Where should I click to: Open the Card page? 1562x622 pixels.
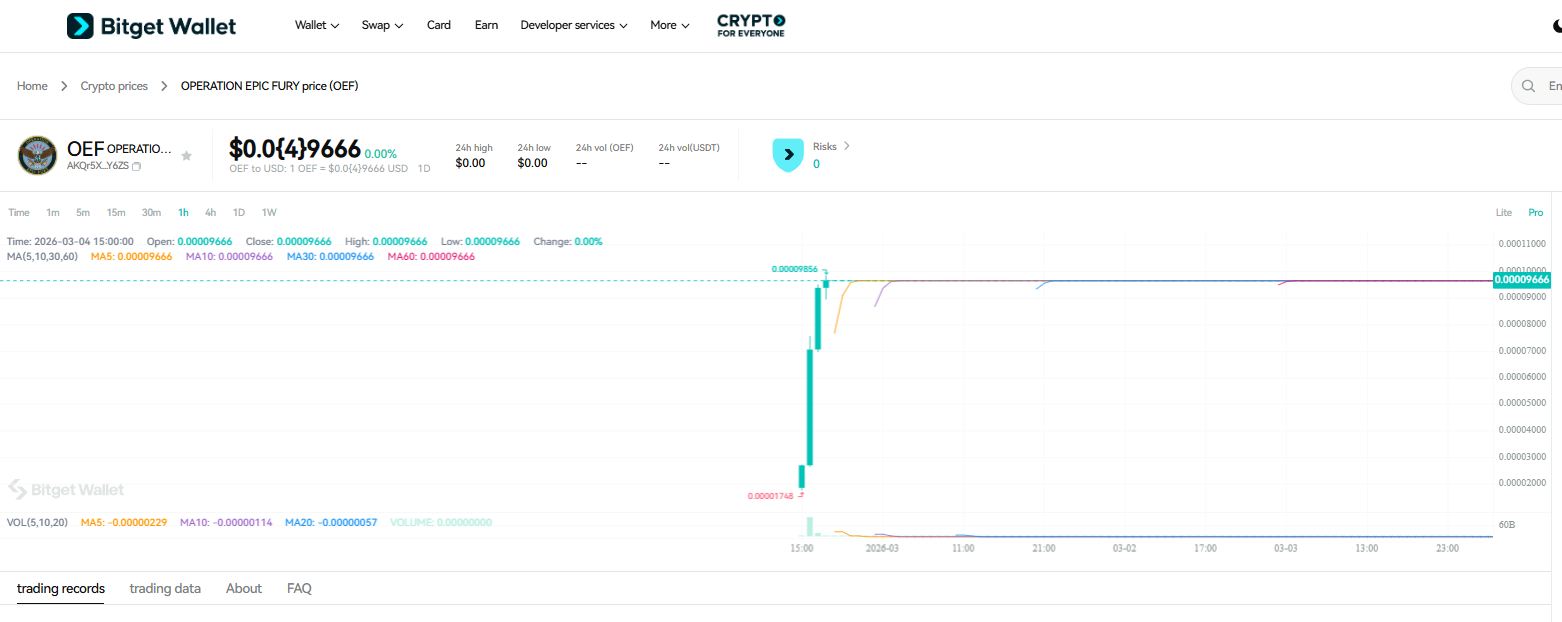coord(439,25)
